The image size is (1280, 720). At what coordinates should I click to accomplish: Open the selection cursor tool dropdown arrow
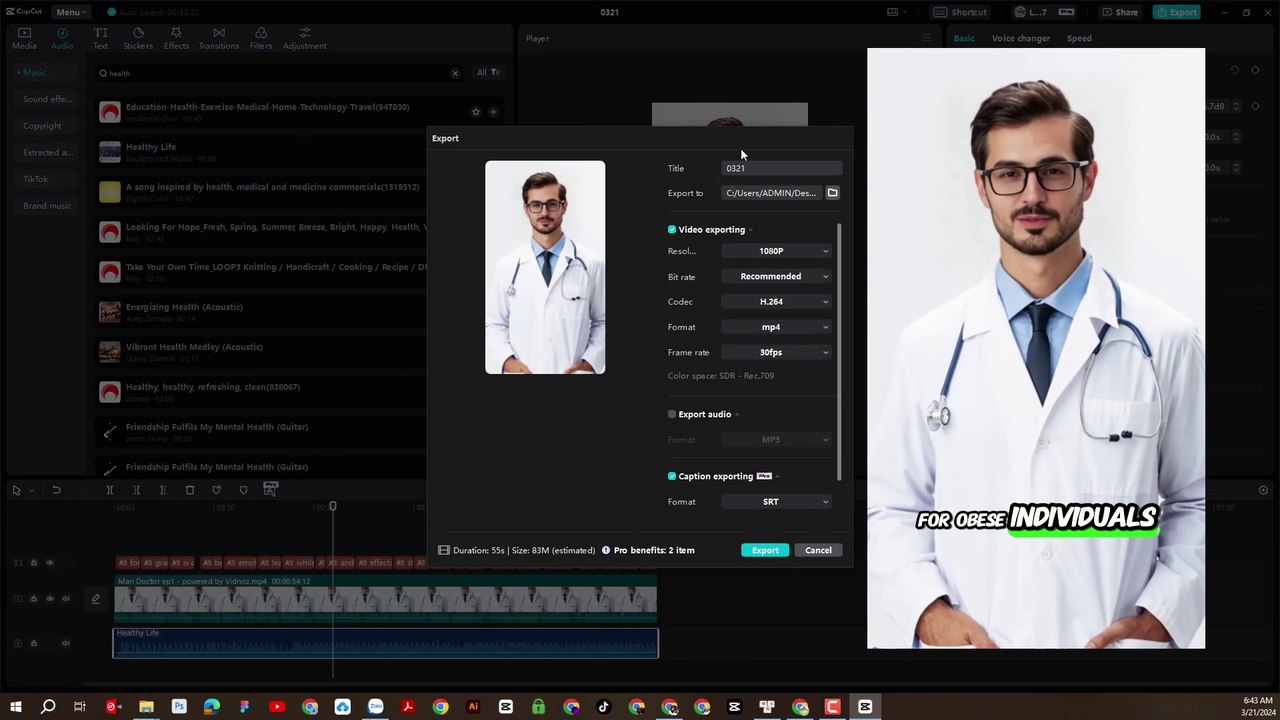[30, 490]
